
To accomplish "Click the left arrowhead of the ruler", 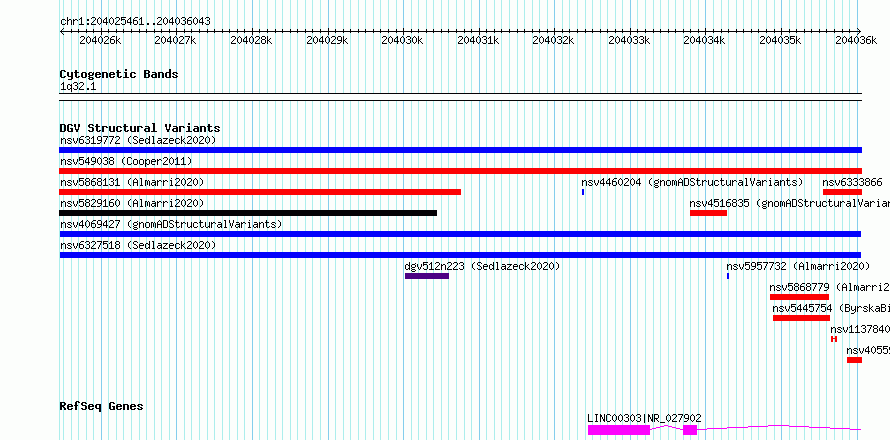I will (x=62, y=31).
